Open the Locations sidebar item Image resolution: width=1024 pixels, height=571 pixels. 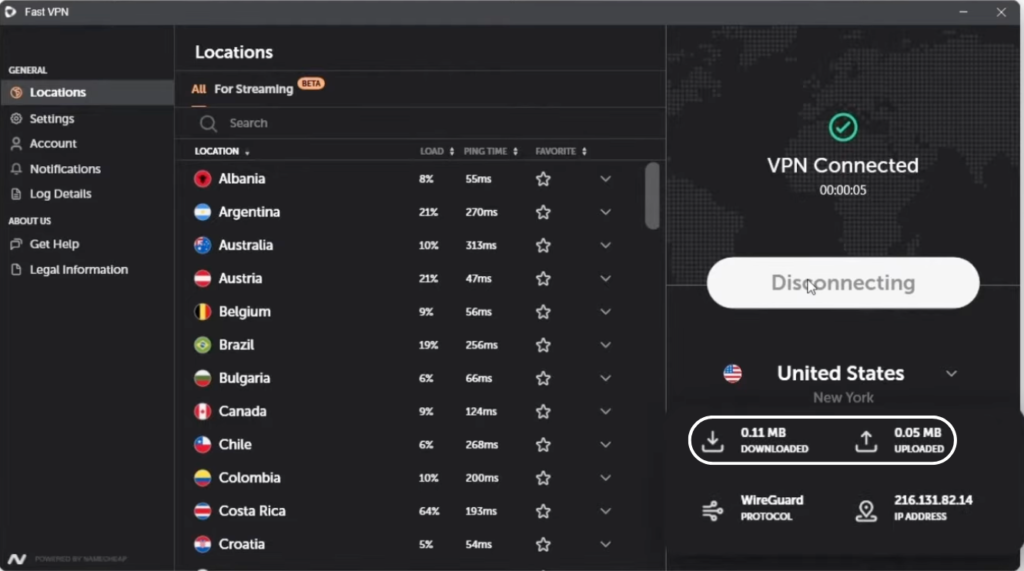coord(88,92)
